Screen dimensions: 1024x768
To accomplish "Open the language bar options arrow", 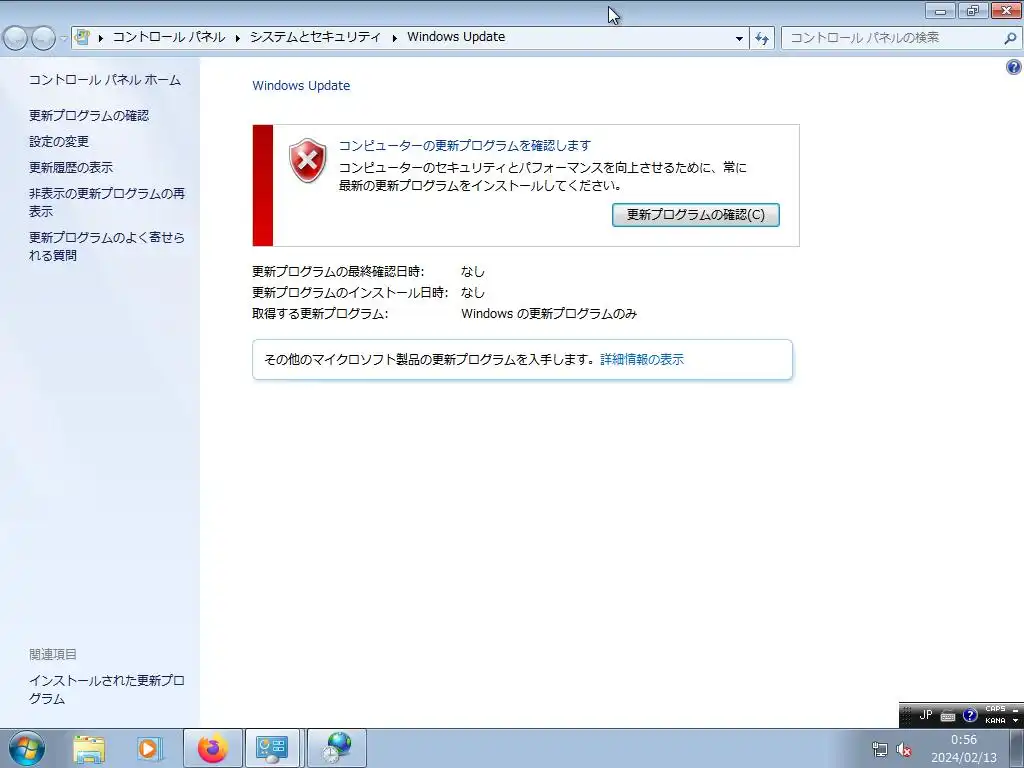I will pyautogui.click(x=1016, y=720).
